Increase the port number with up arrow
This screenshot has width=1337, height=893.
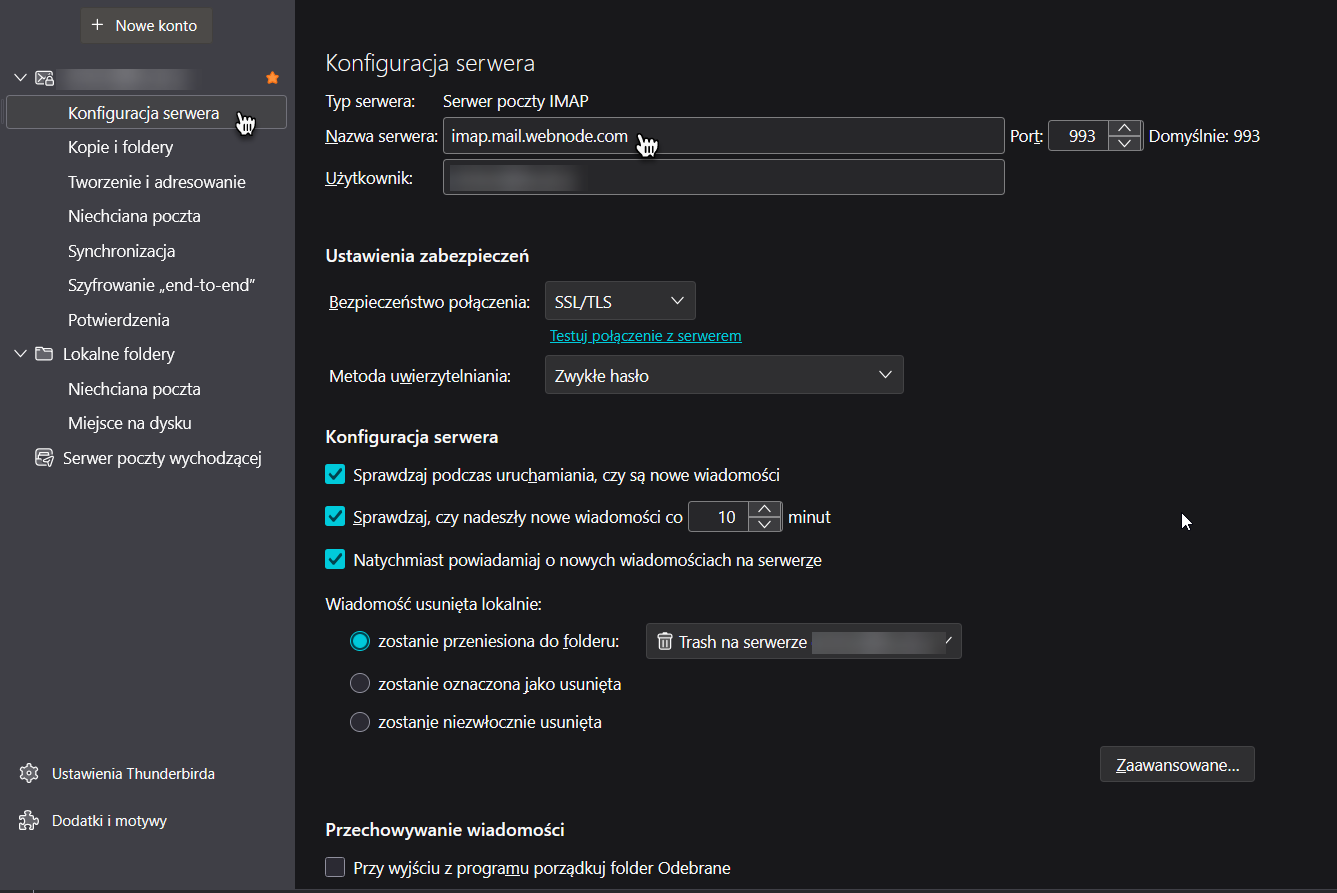click(1125, 128)
